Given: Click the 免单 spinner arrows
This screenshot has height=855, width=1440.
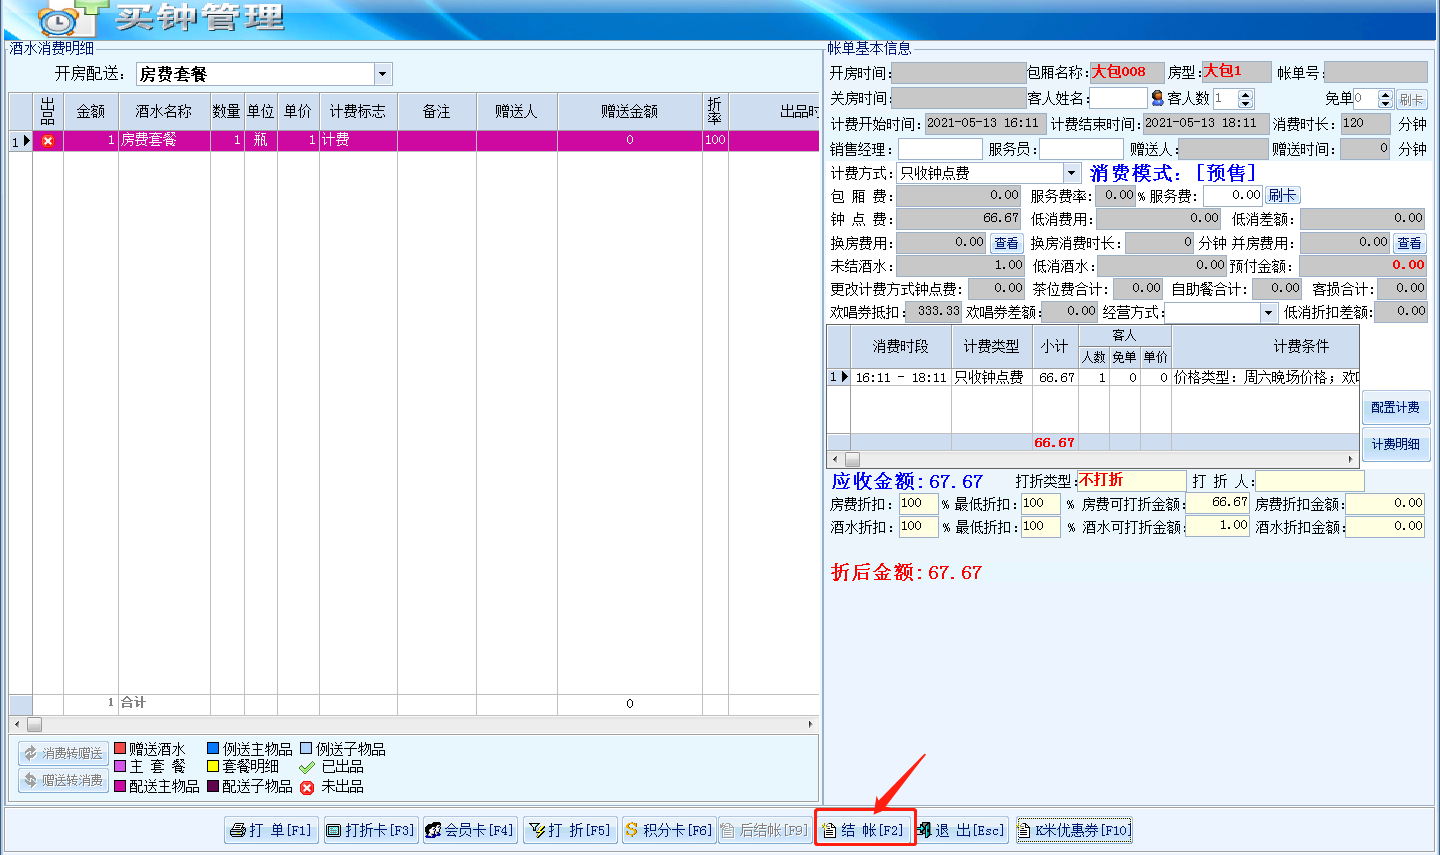Looking at the screenshot, I should point(1385,98).
